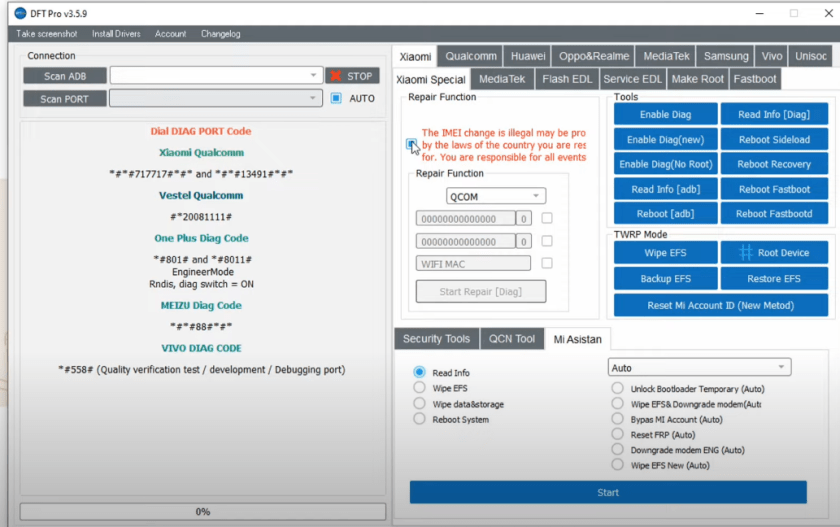Open the Account menu
The width and height of the screenshot is (840, 527).
coord(170,34)
